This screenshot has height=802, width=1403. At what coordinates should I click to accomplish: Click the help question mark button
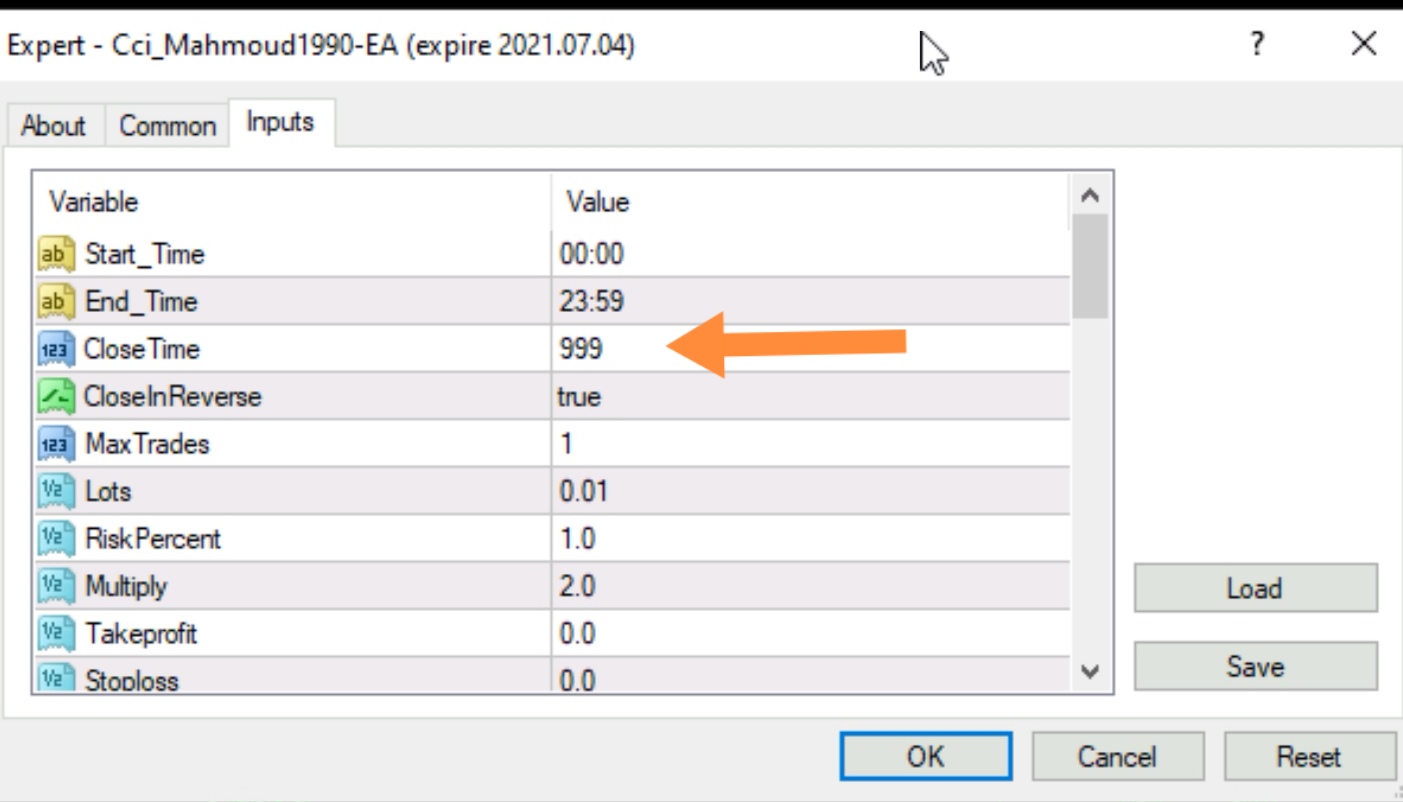click(1257, 44)
